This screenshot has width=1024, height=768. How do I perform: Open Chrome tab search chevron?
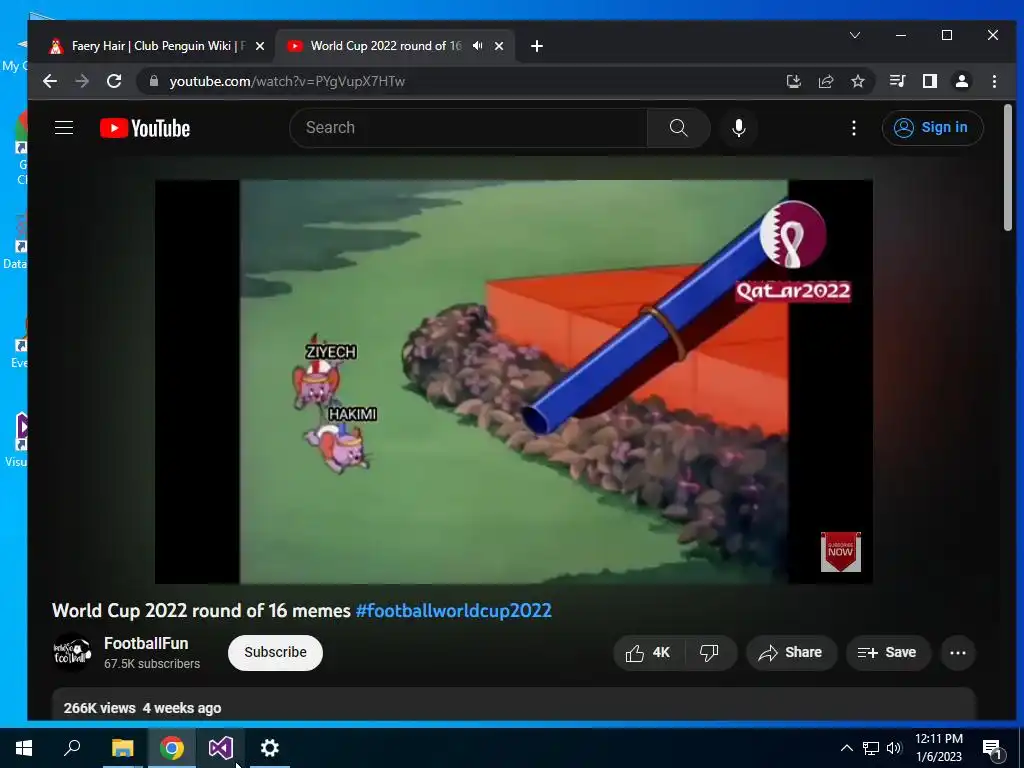[x=855, y=35]
